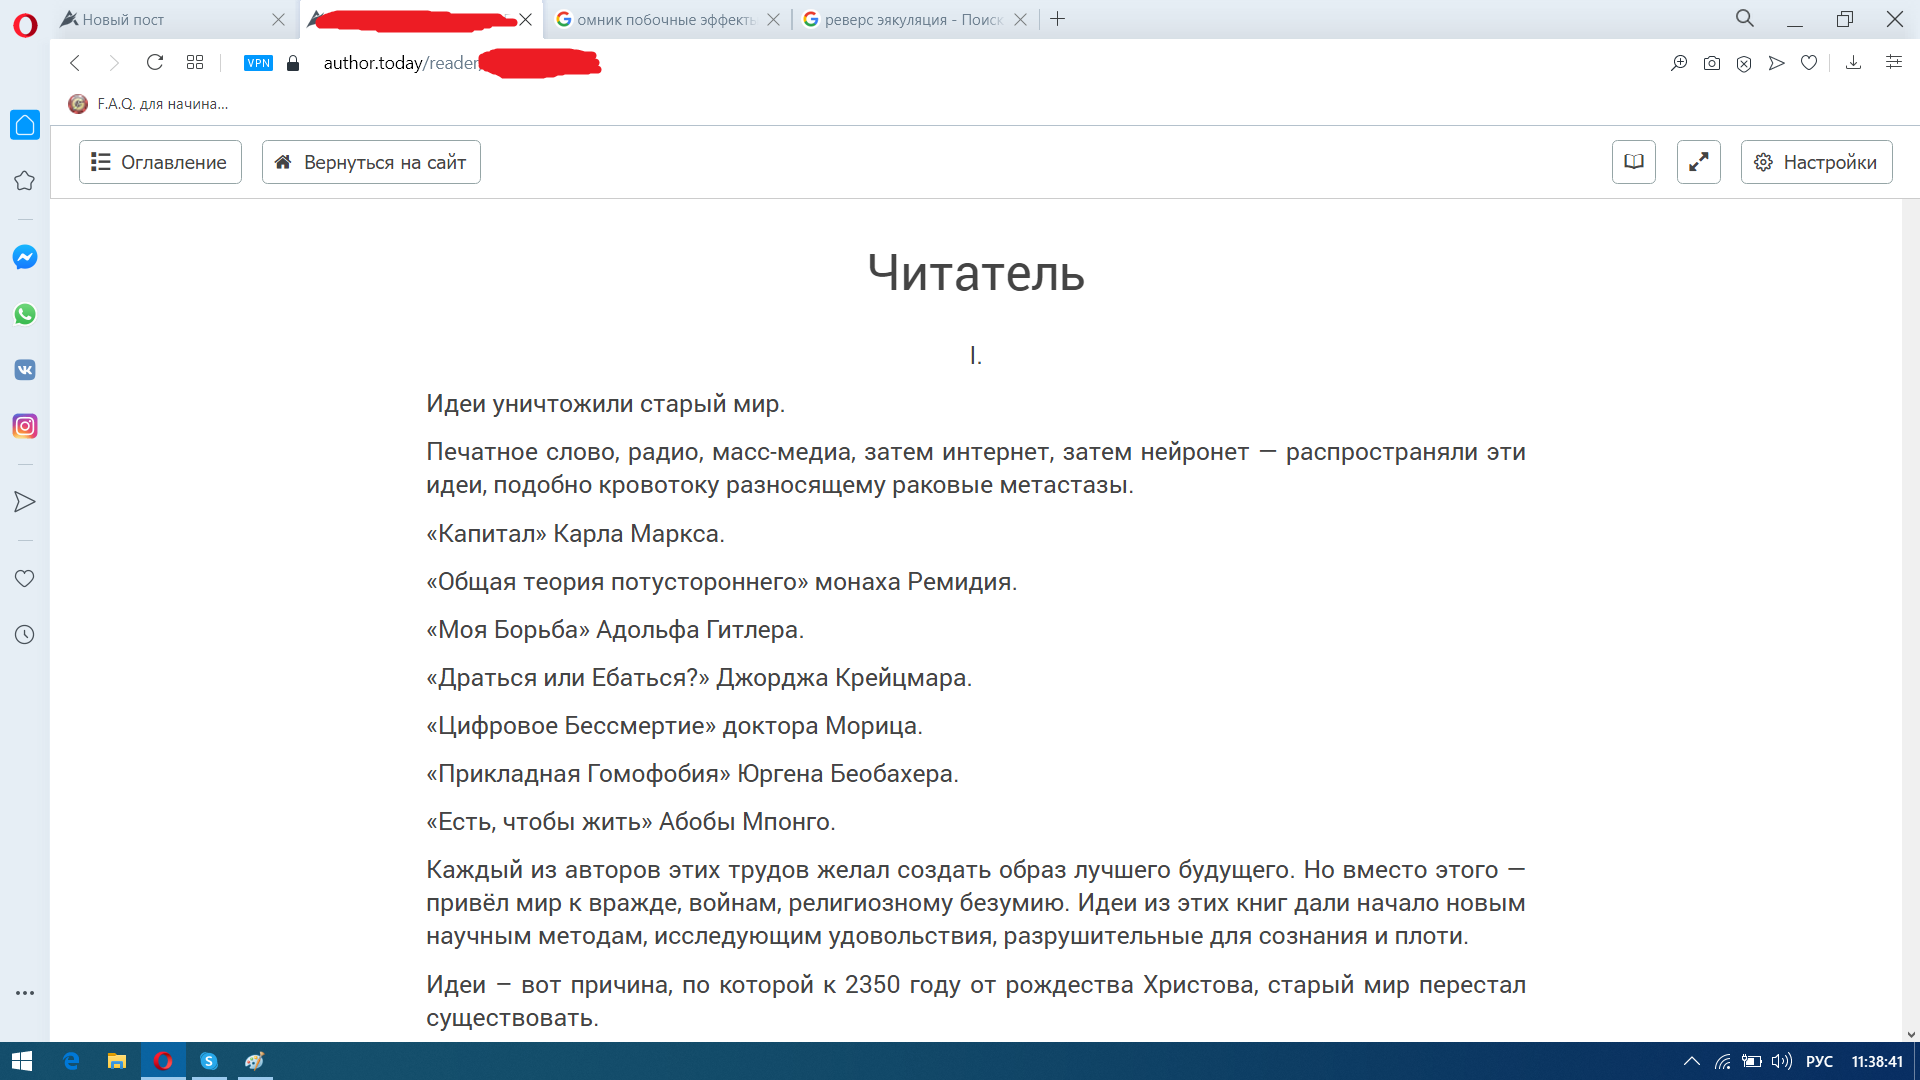Add page to bookmarks heart icon
The height and width of the screenshot is (1080, 1920).
(1809, 63)
